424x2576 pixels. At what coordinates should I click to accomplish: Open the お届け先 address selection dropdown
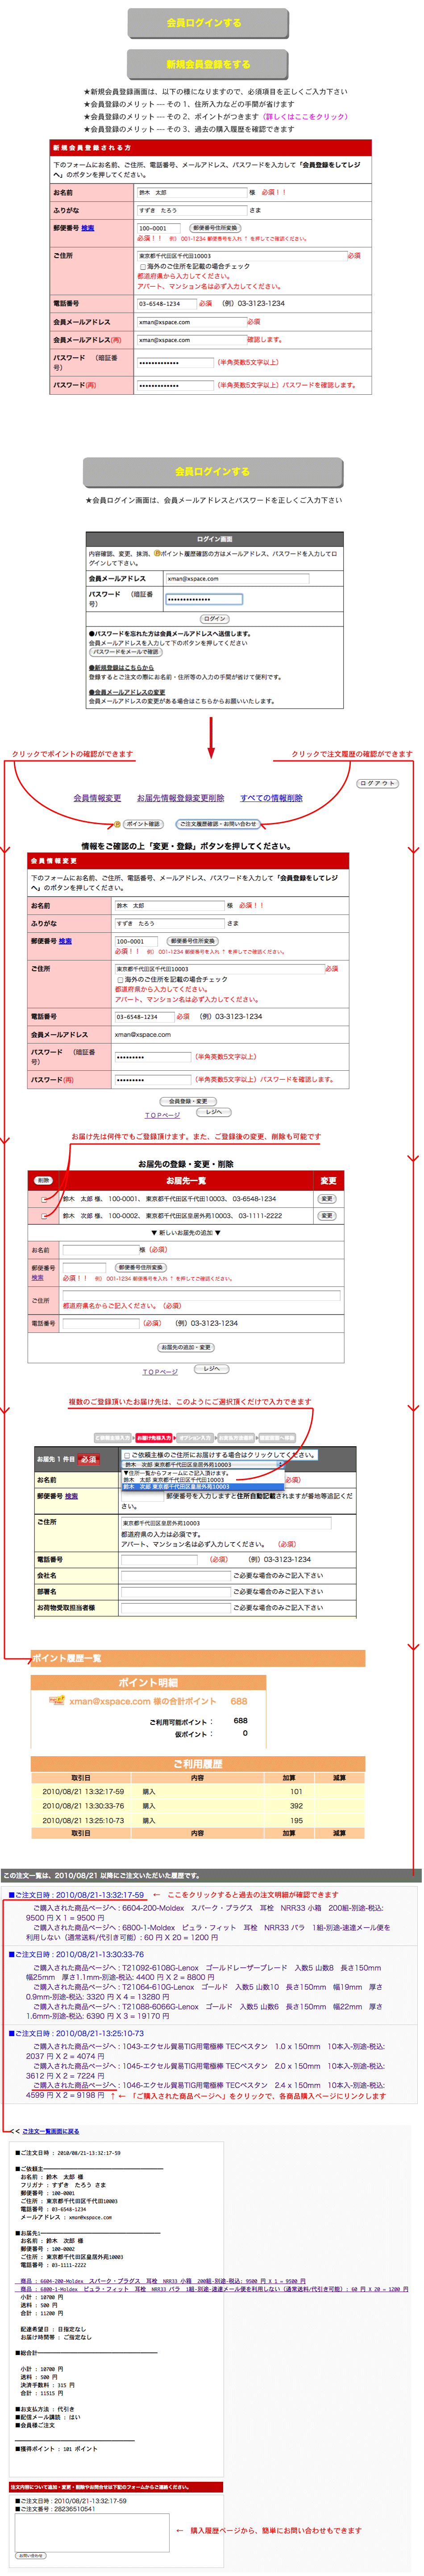click(x=203, y=1465)
